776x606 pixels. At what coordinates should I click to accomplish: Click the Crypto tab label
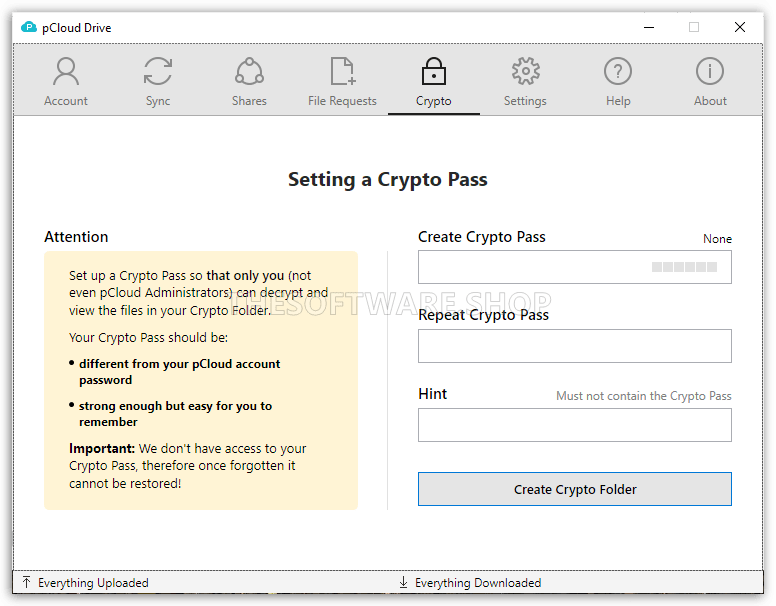(434, 101)
